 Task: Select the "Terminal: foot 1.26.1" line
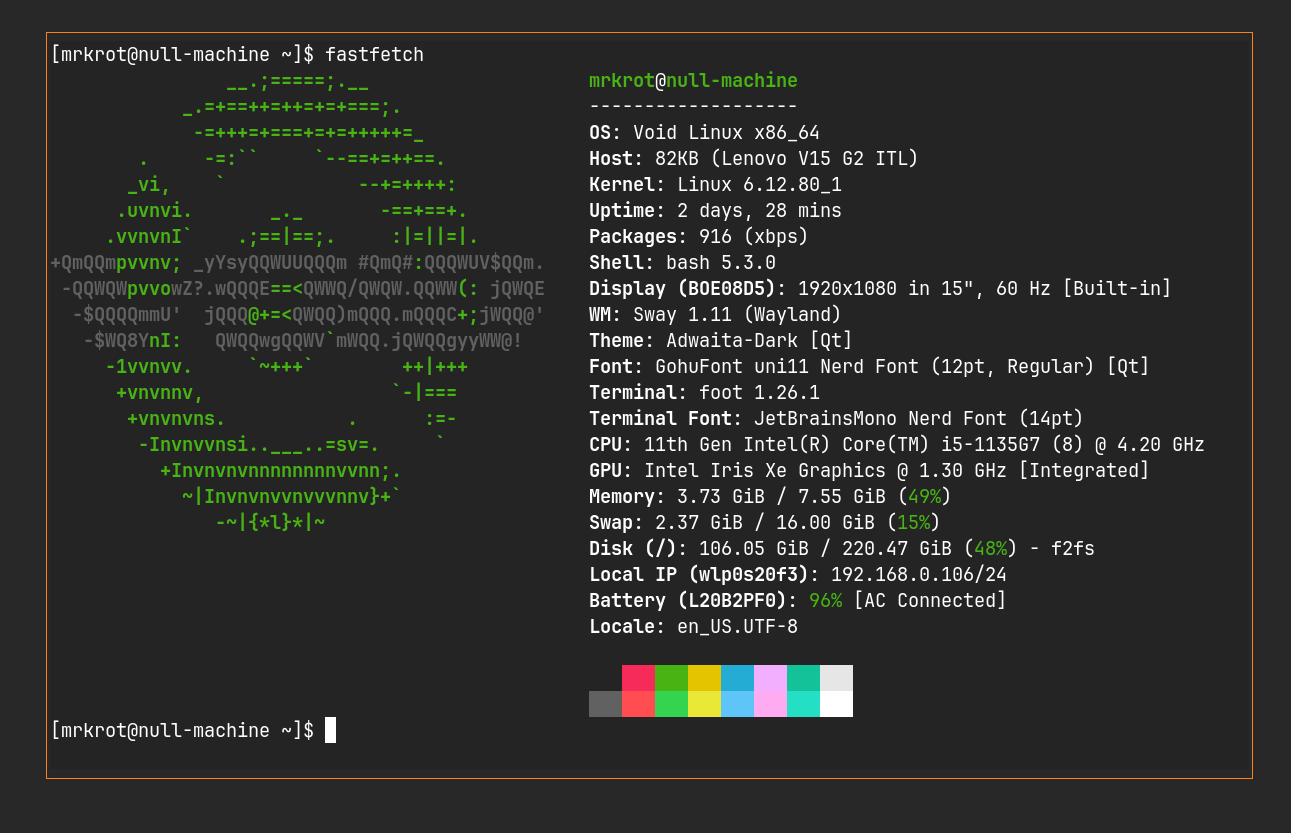pos(704,393)
